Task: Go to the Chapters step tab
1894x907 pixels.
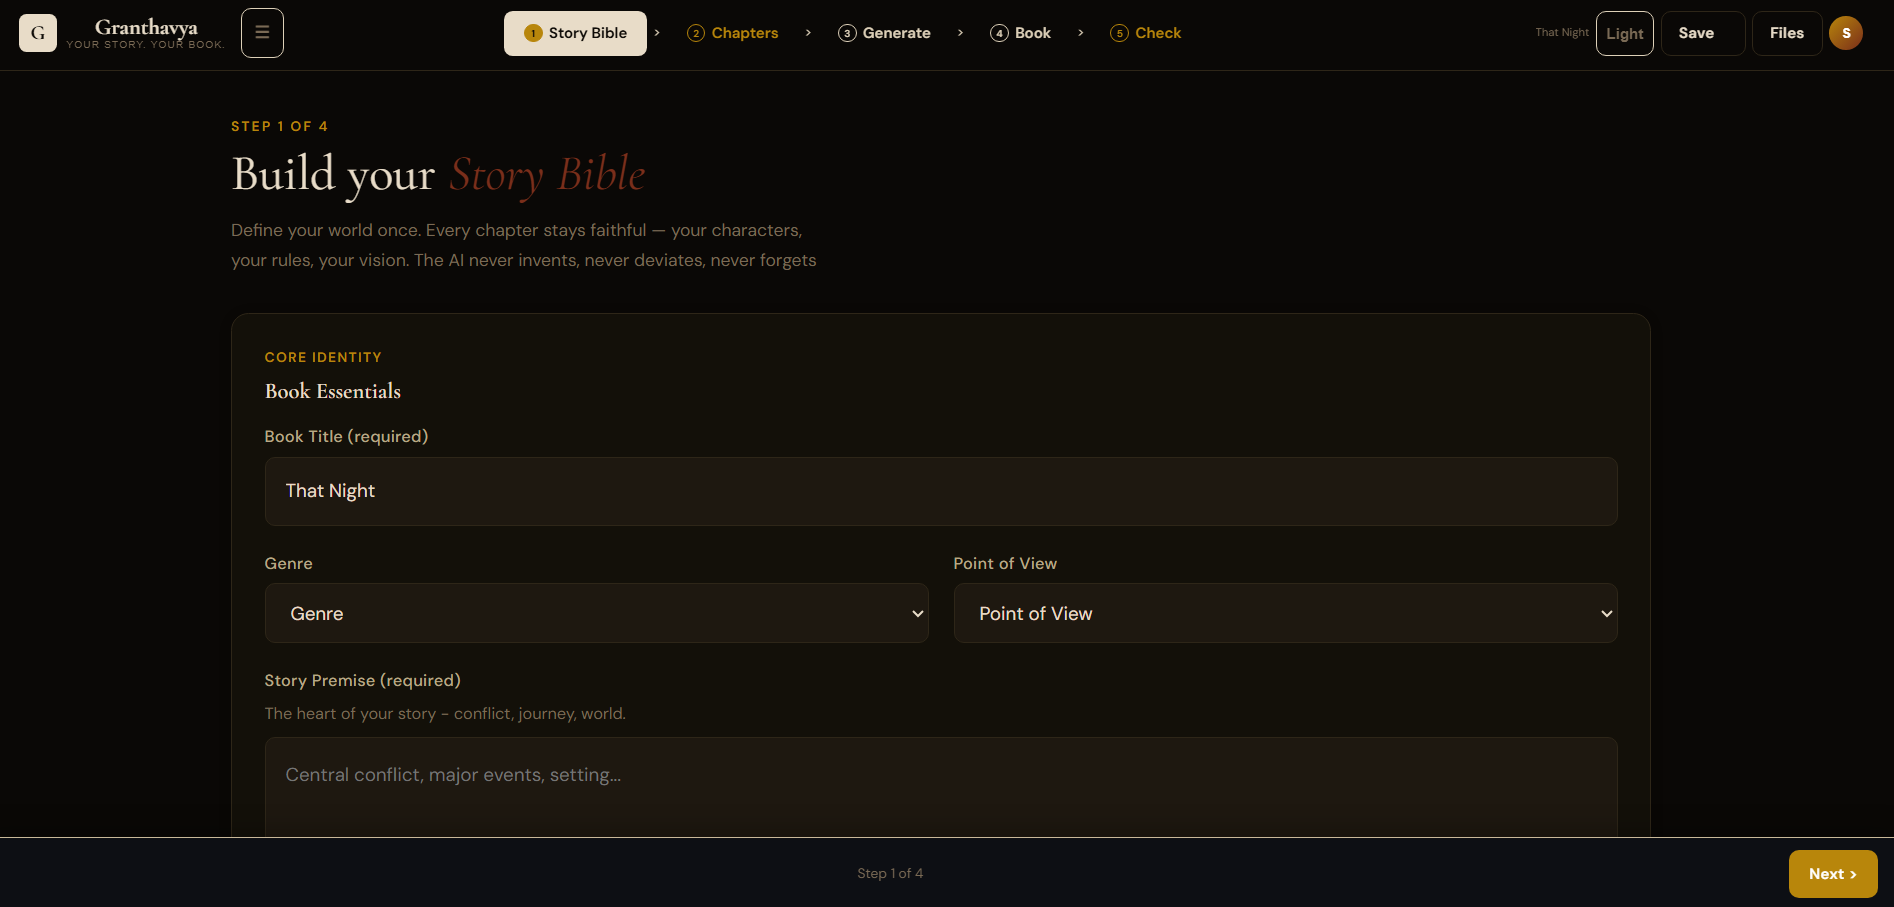Action: click(733, 33)
